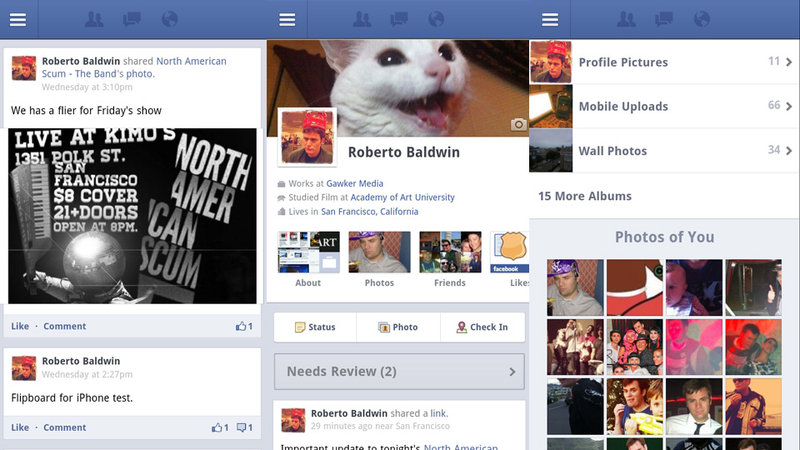Like the Kimo's flier post
The height and width of the screenshot is (450, 800).
pos(20,326)
